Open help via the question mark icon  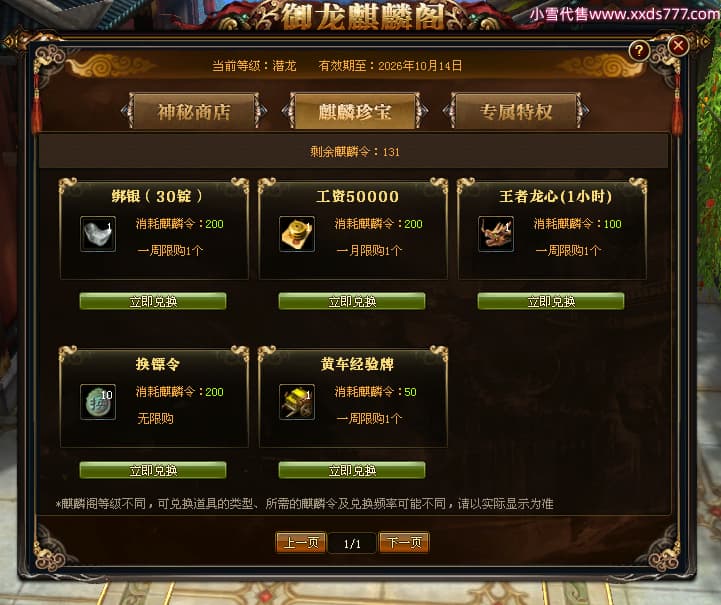click(639, 51)
